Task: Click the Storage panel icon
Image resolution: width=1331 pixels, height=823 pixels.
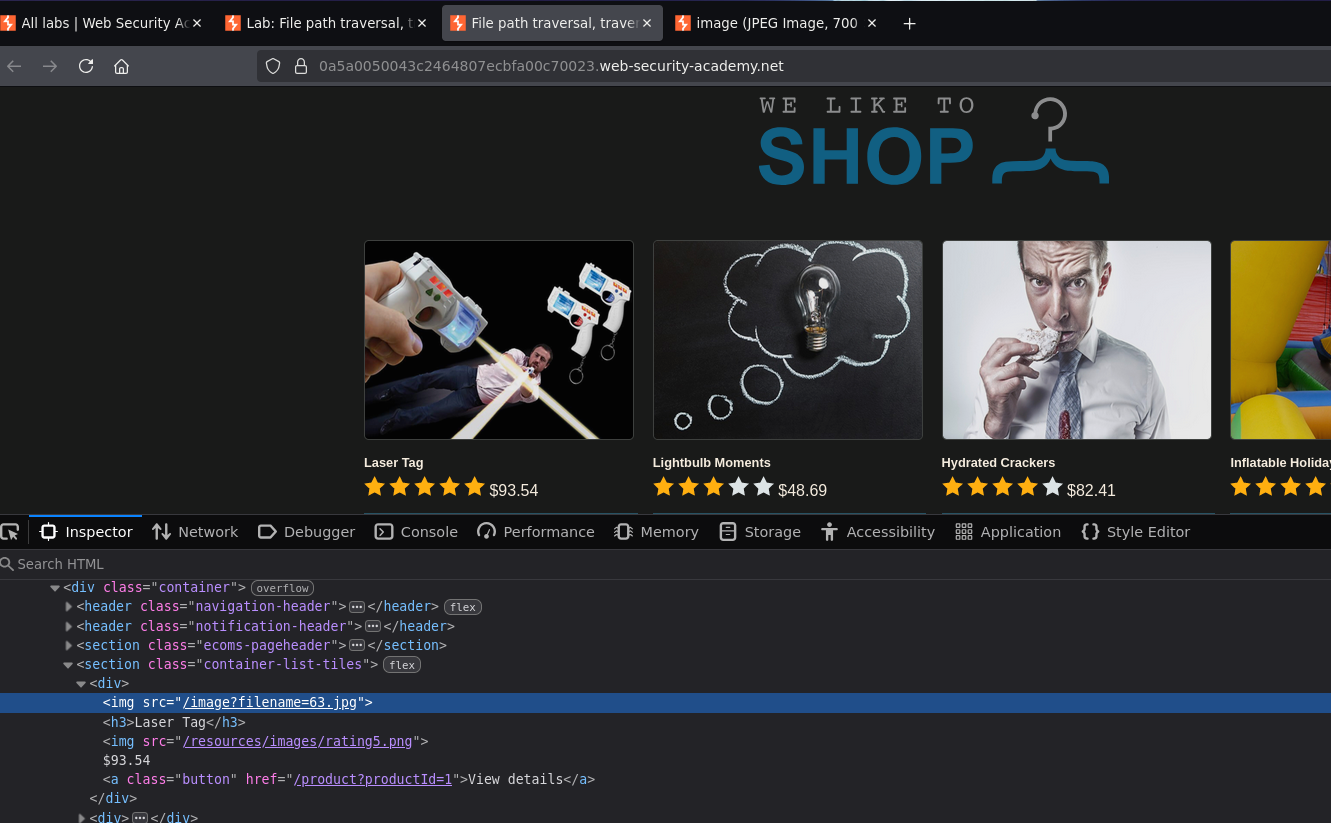Action: 728,532
